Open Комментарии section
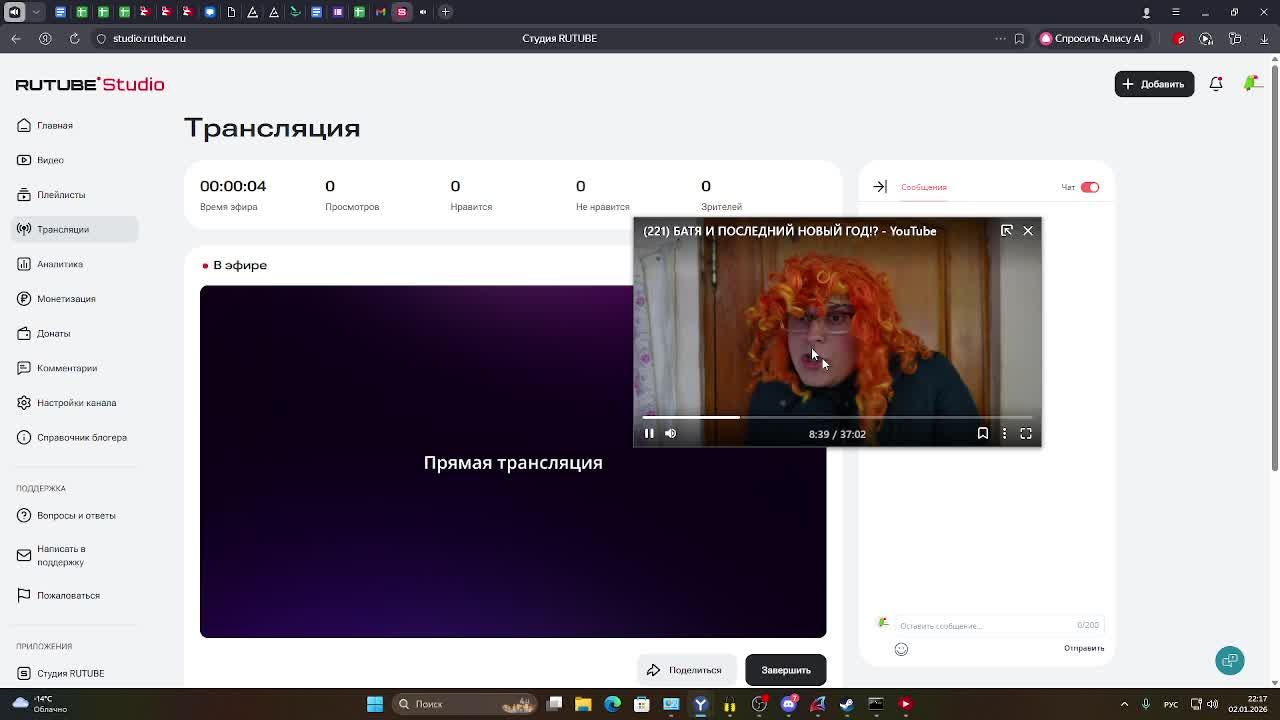Screen dimensions: 1280x720 (x=67, y=368)
